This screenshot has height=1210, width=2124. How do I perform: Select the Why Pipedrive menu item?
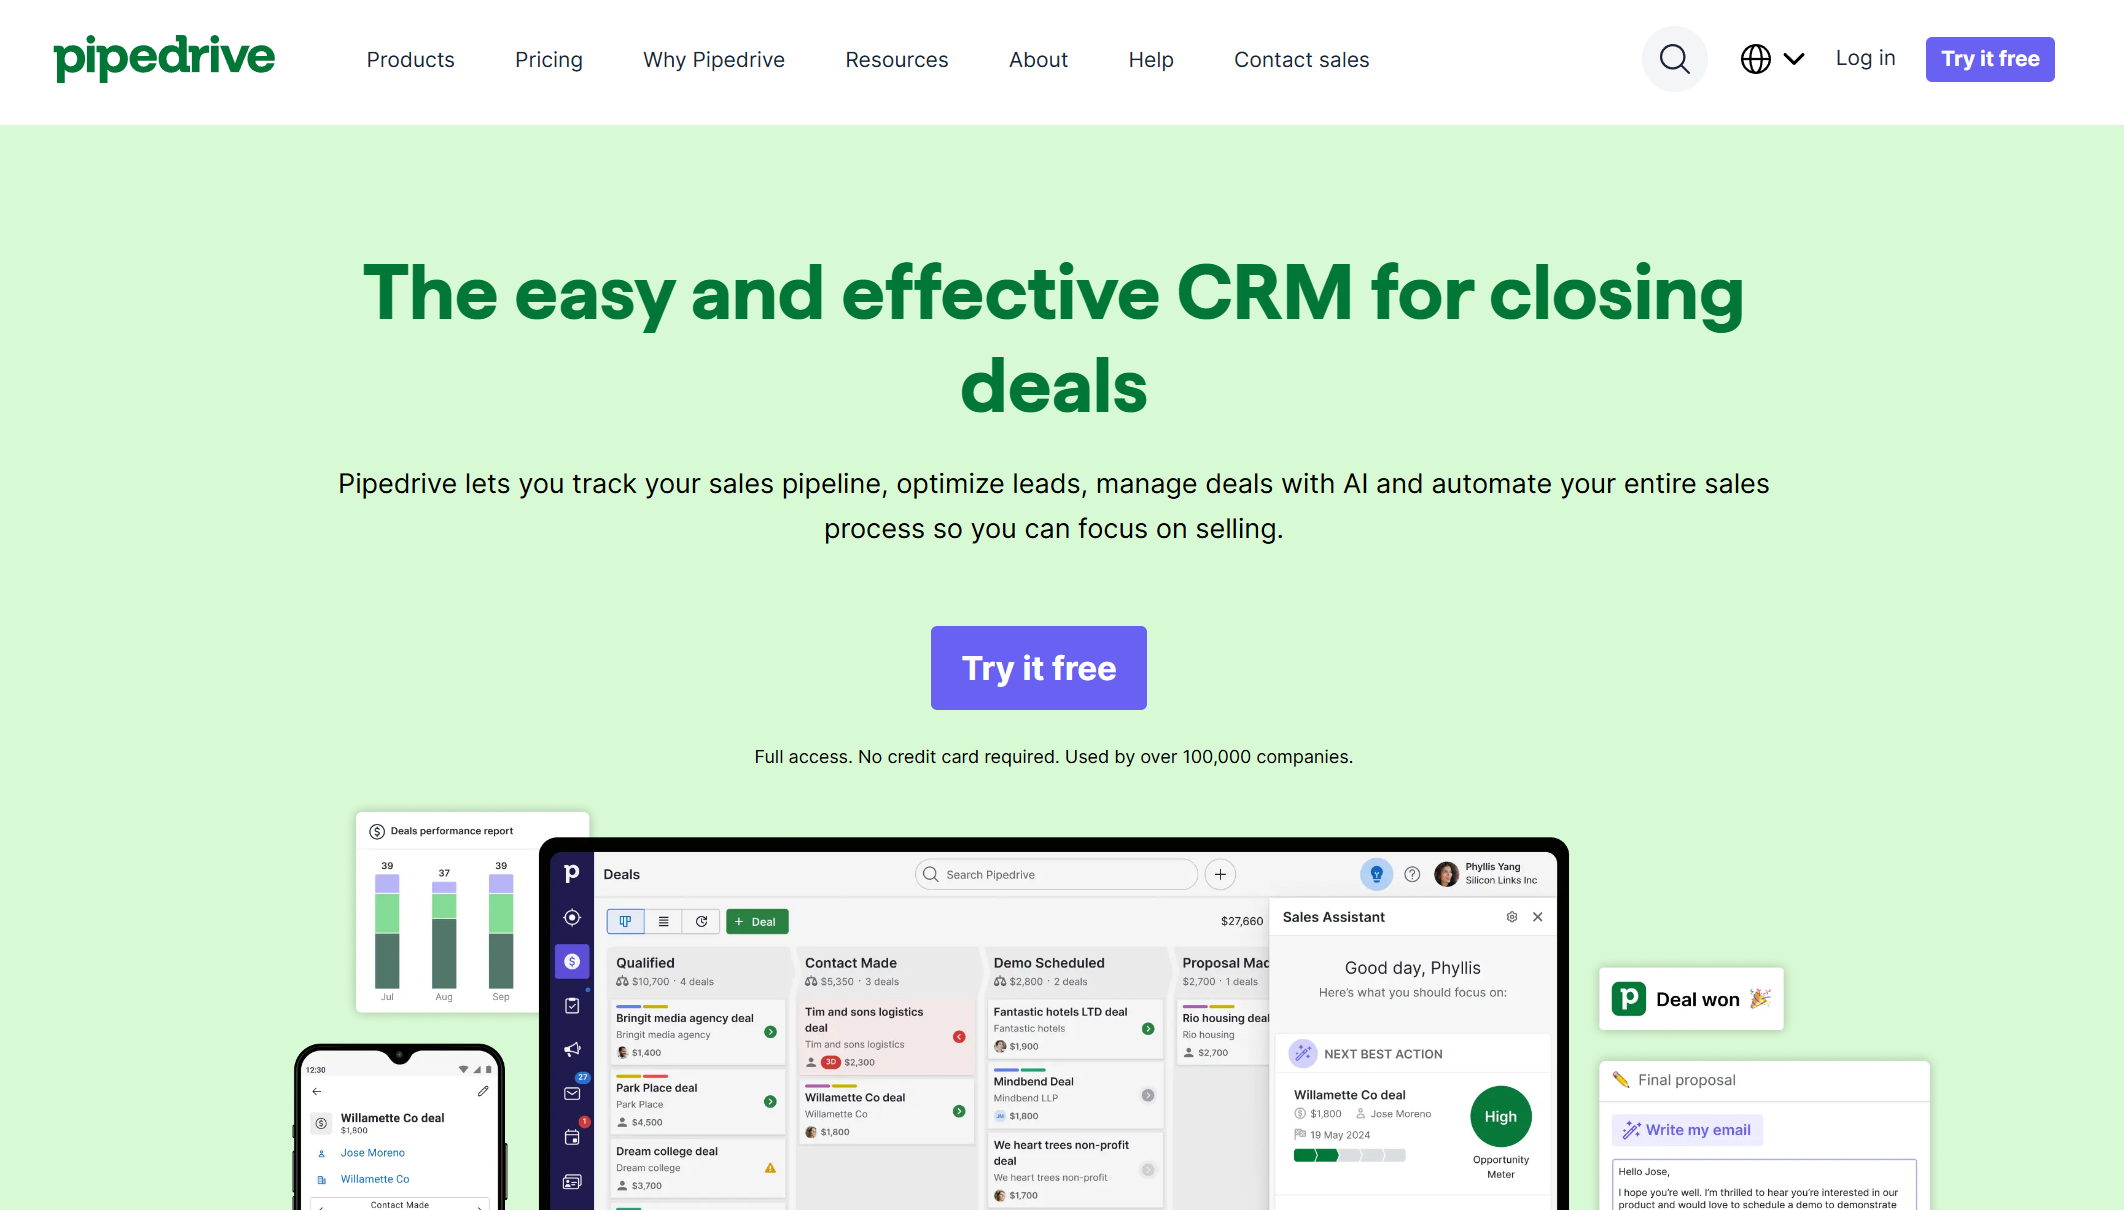pos(713,60)
